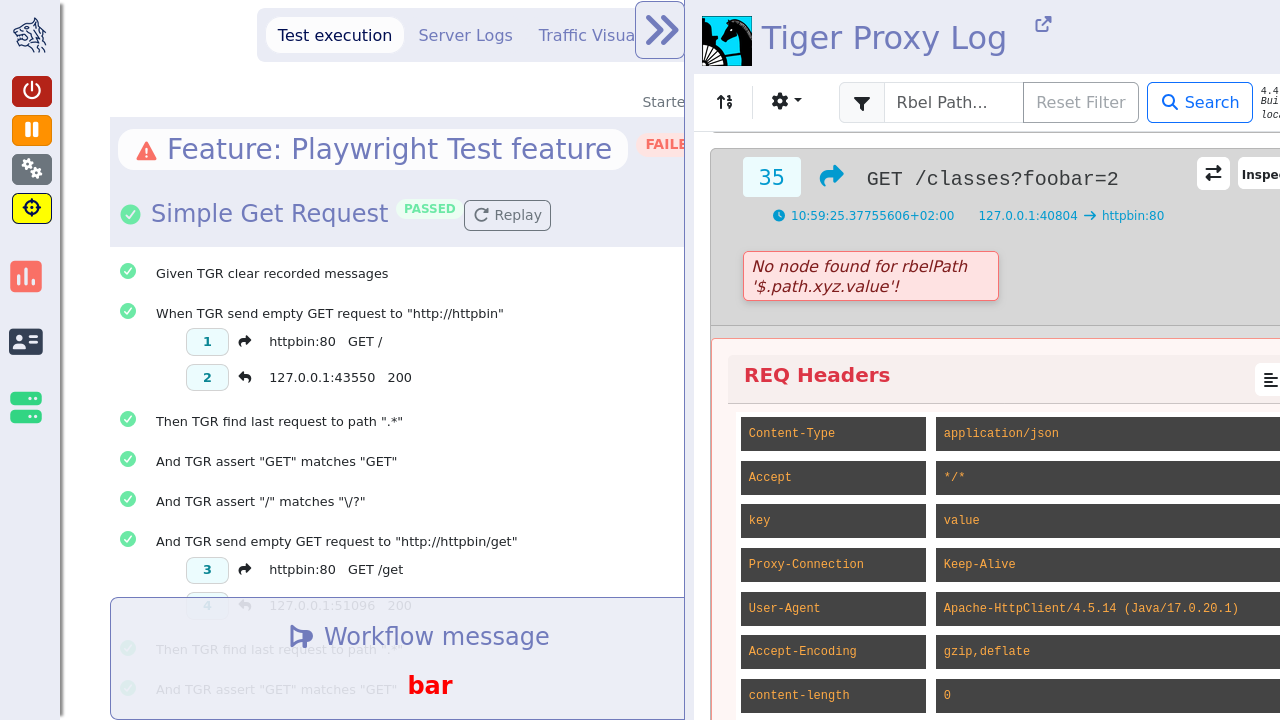Click the REQ Headers alignment icon
Image resolution: width=1280 pixels, height=720 pixels.
[1270, 380]
